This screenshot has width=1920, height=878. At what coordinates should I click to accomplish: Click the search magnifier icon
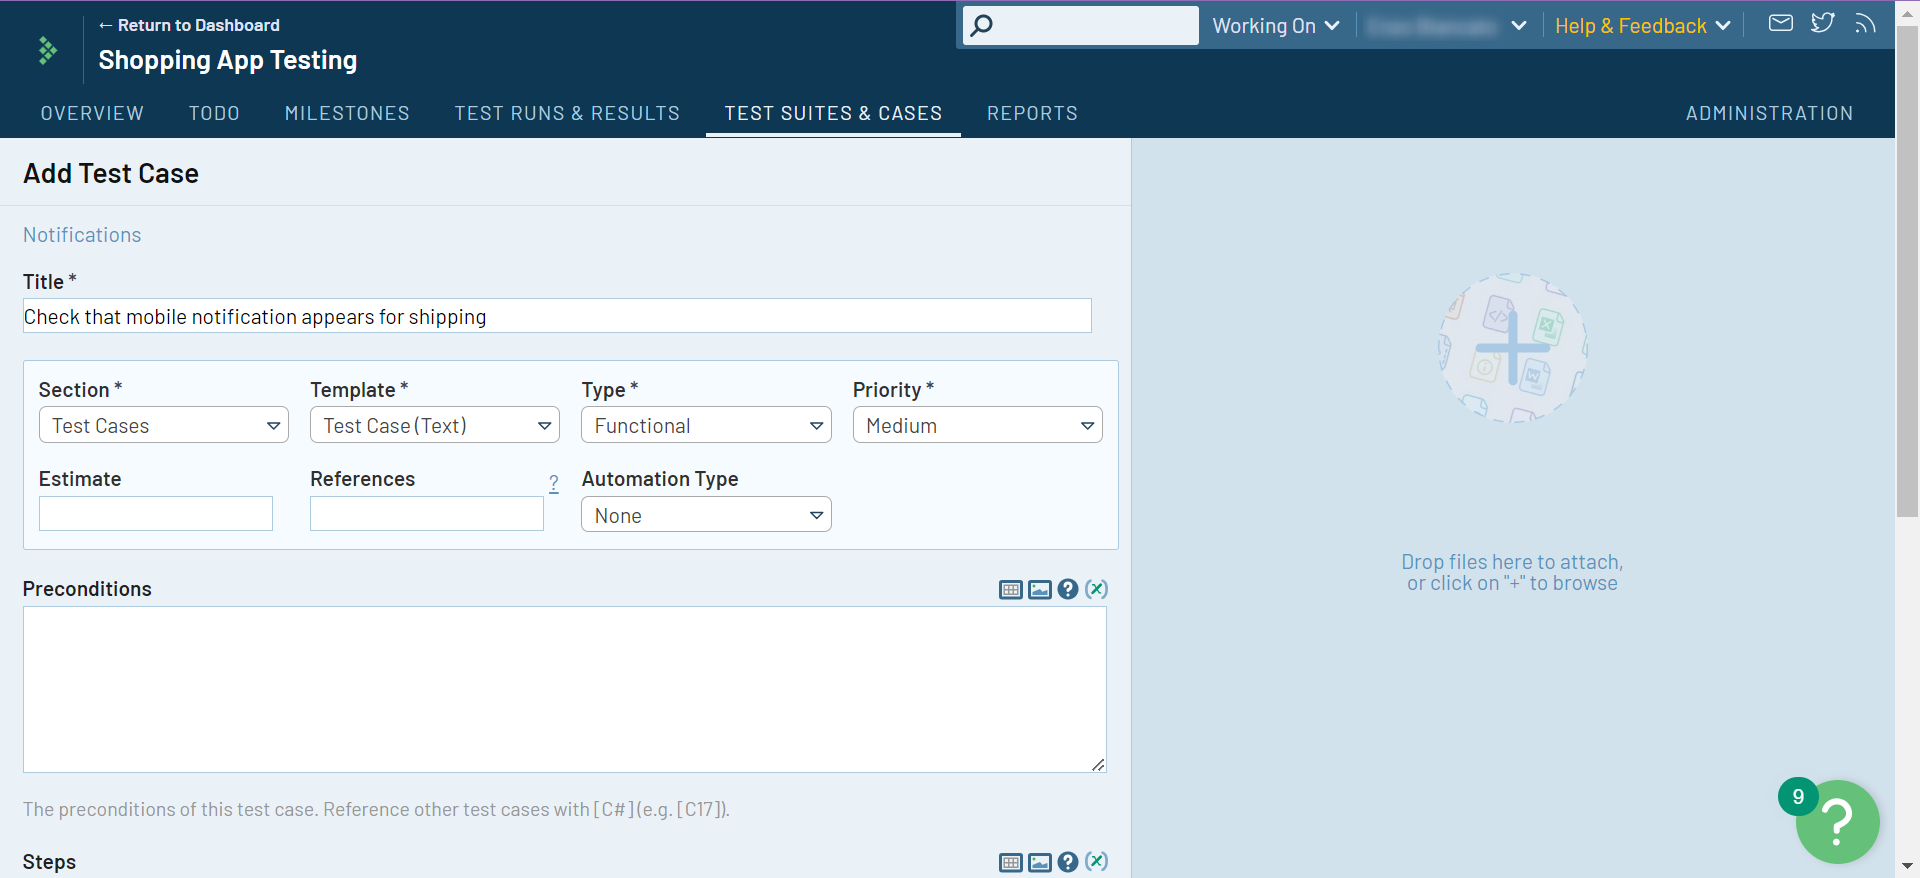982,25
